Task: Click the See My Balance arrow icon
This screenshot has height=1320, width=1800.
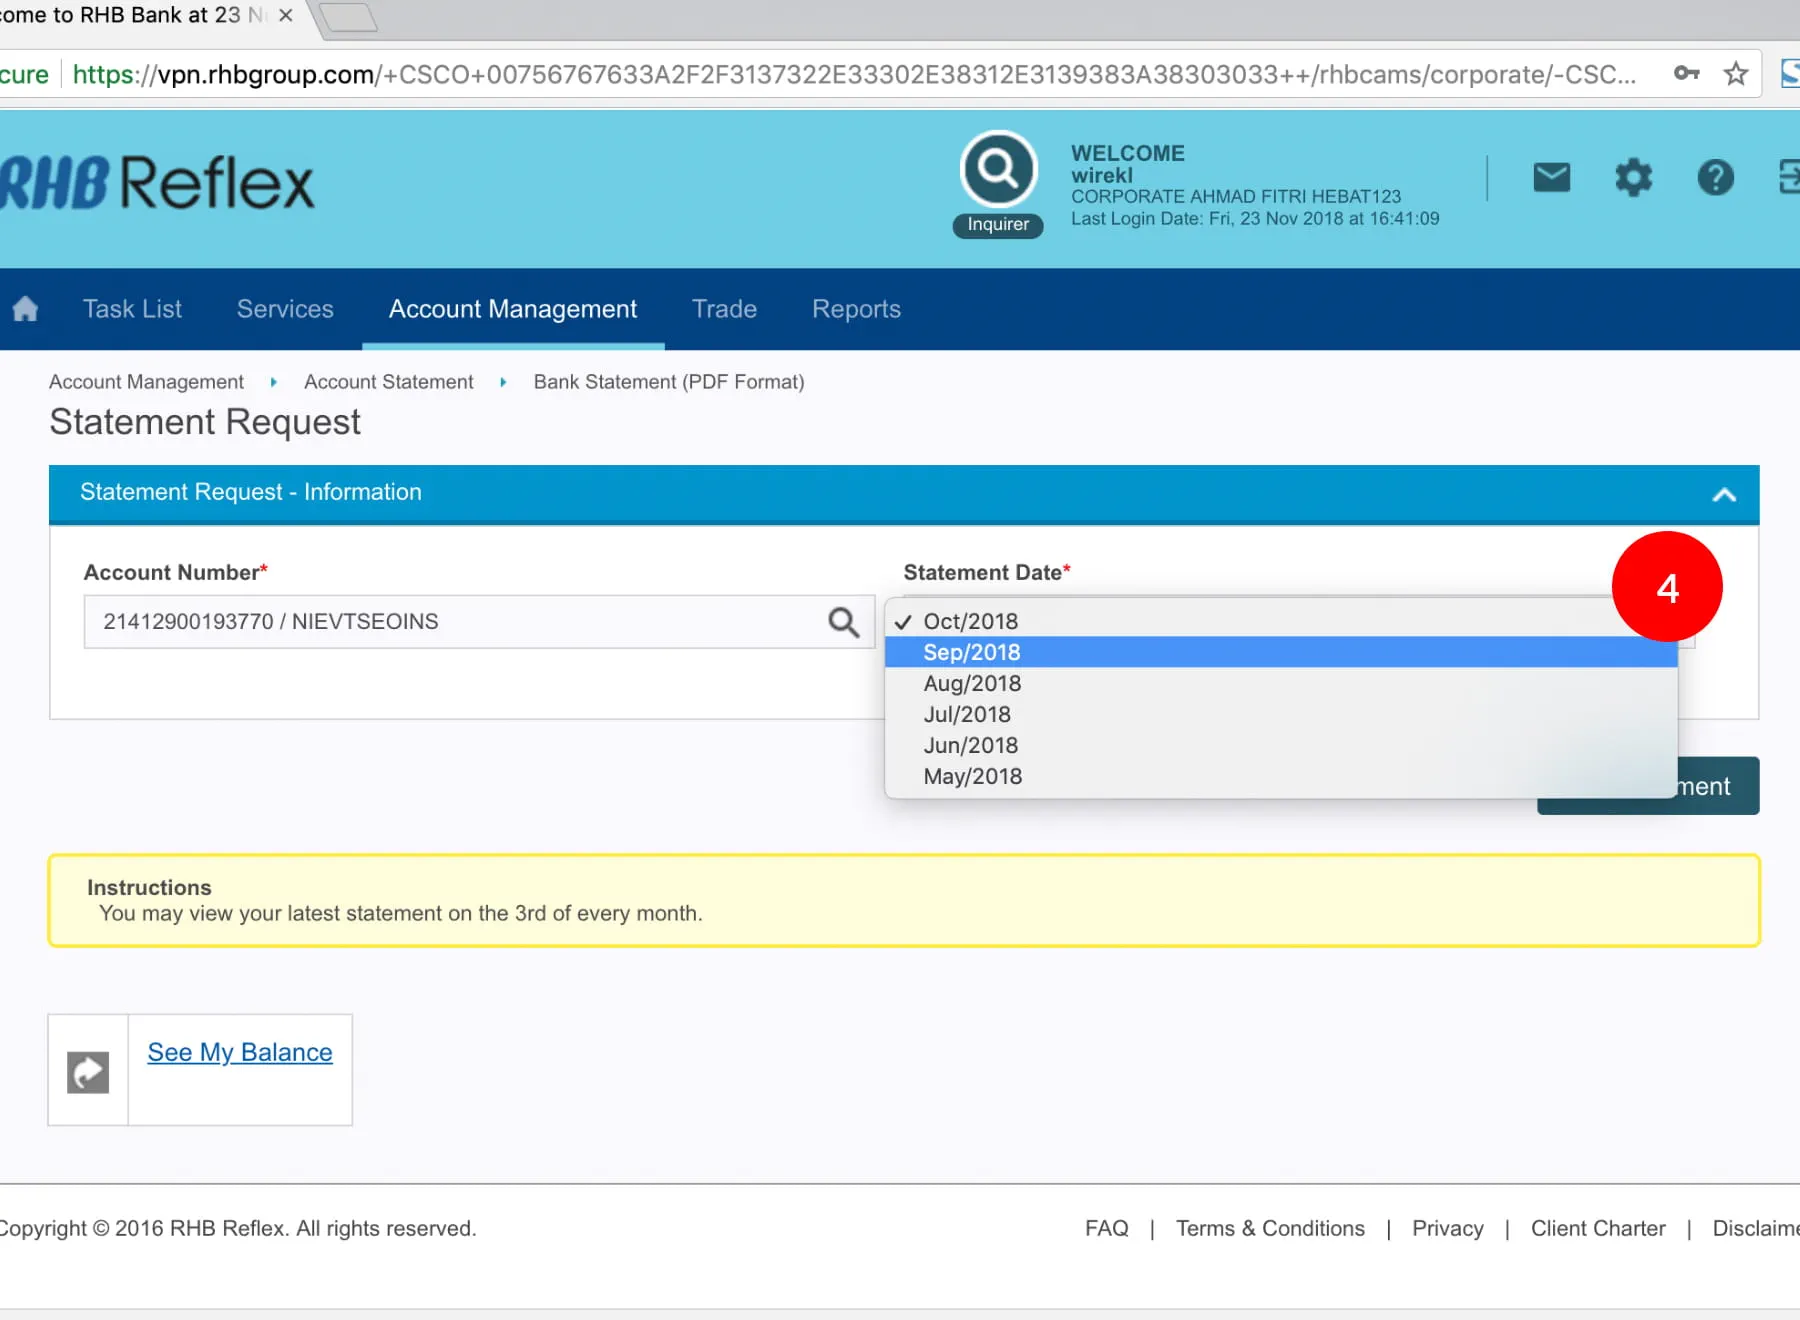Action: pos(88,1072)
